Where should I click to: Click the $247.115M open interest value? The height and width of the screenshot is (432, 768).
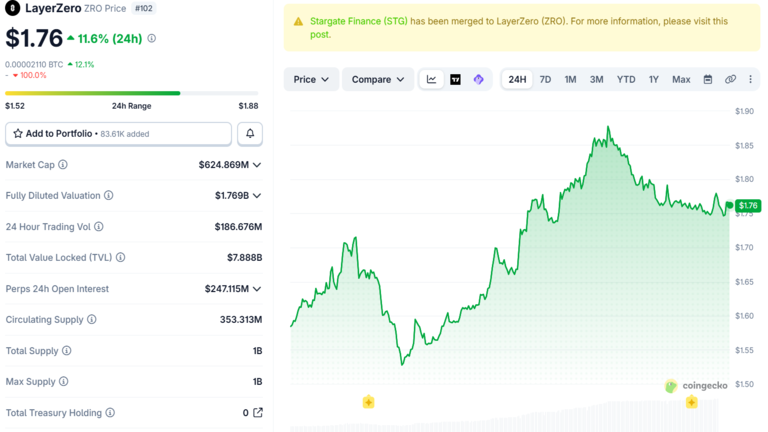[227, 289]
